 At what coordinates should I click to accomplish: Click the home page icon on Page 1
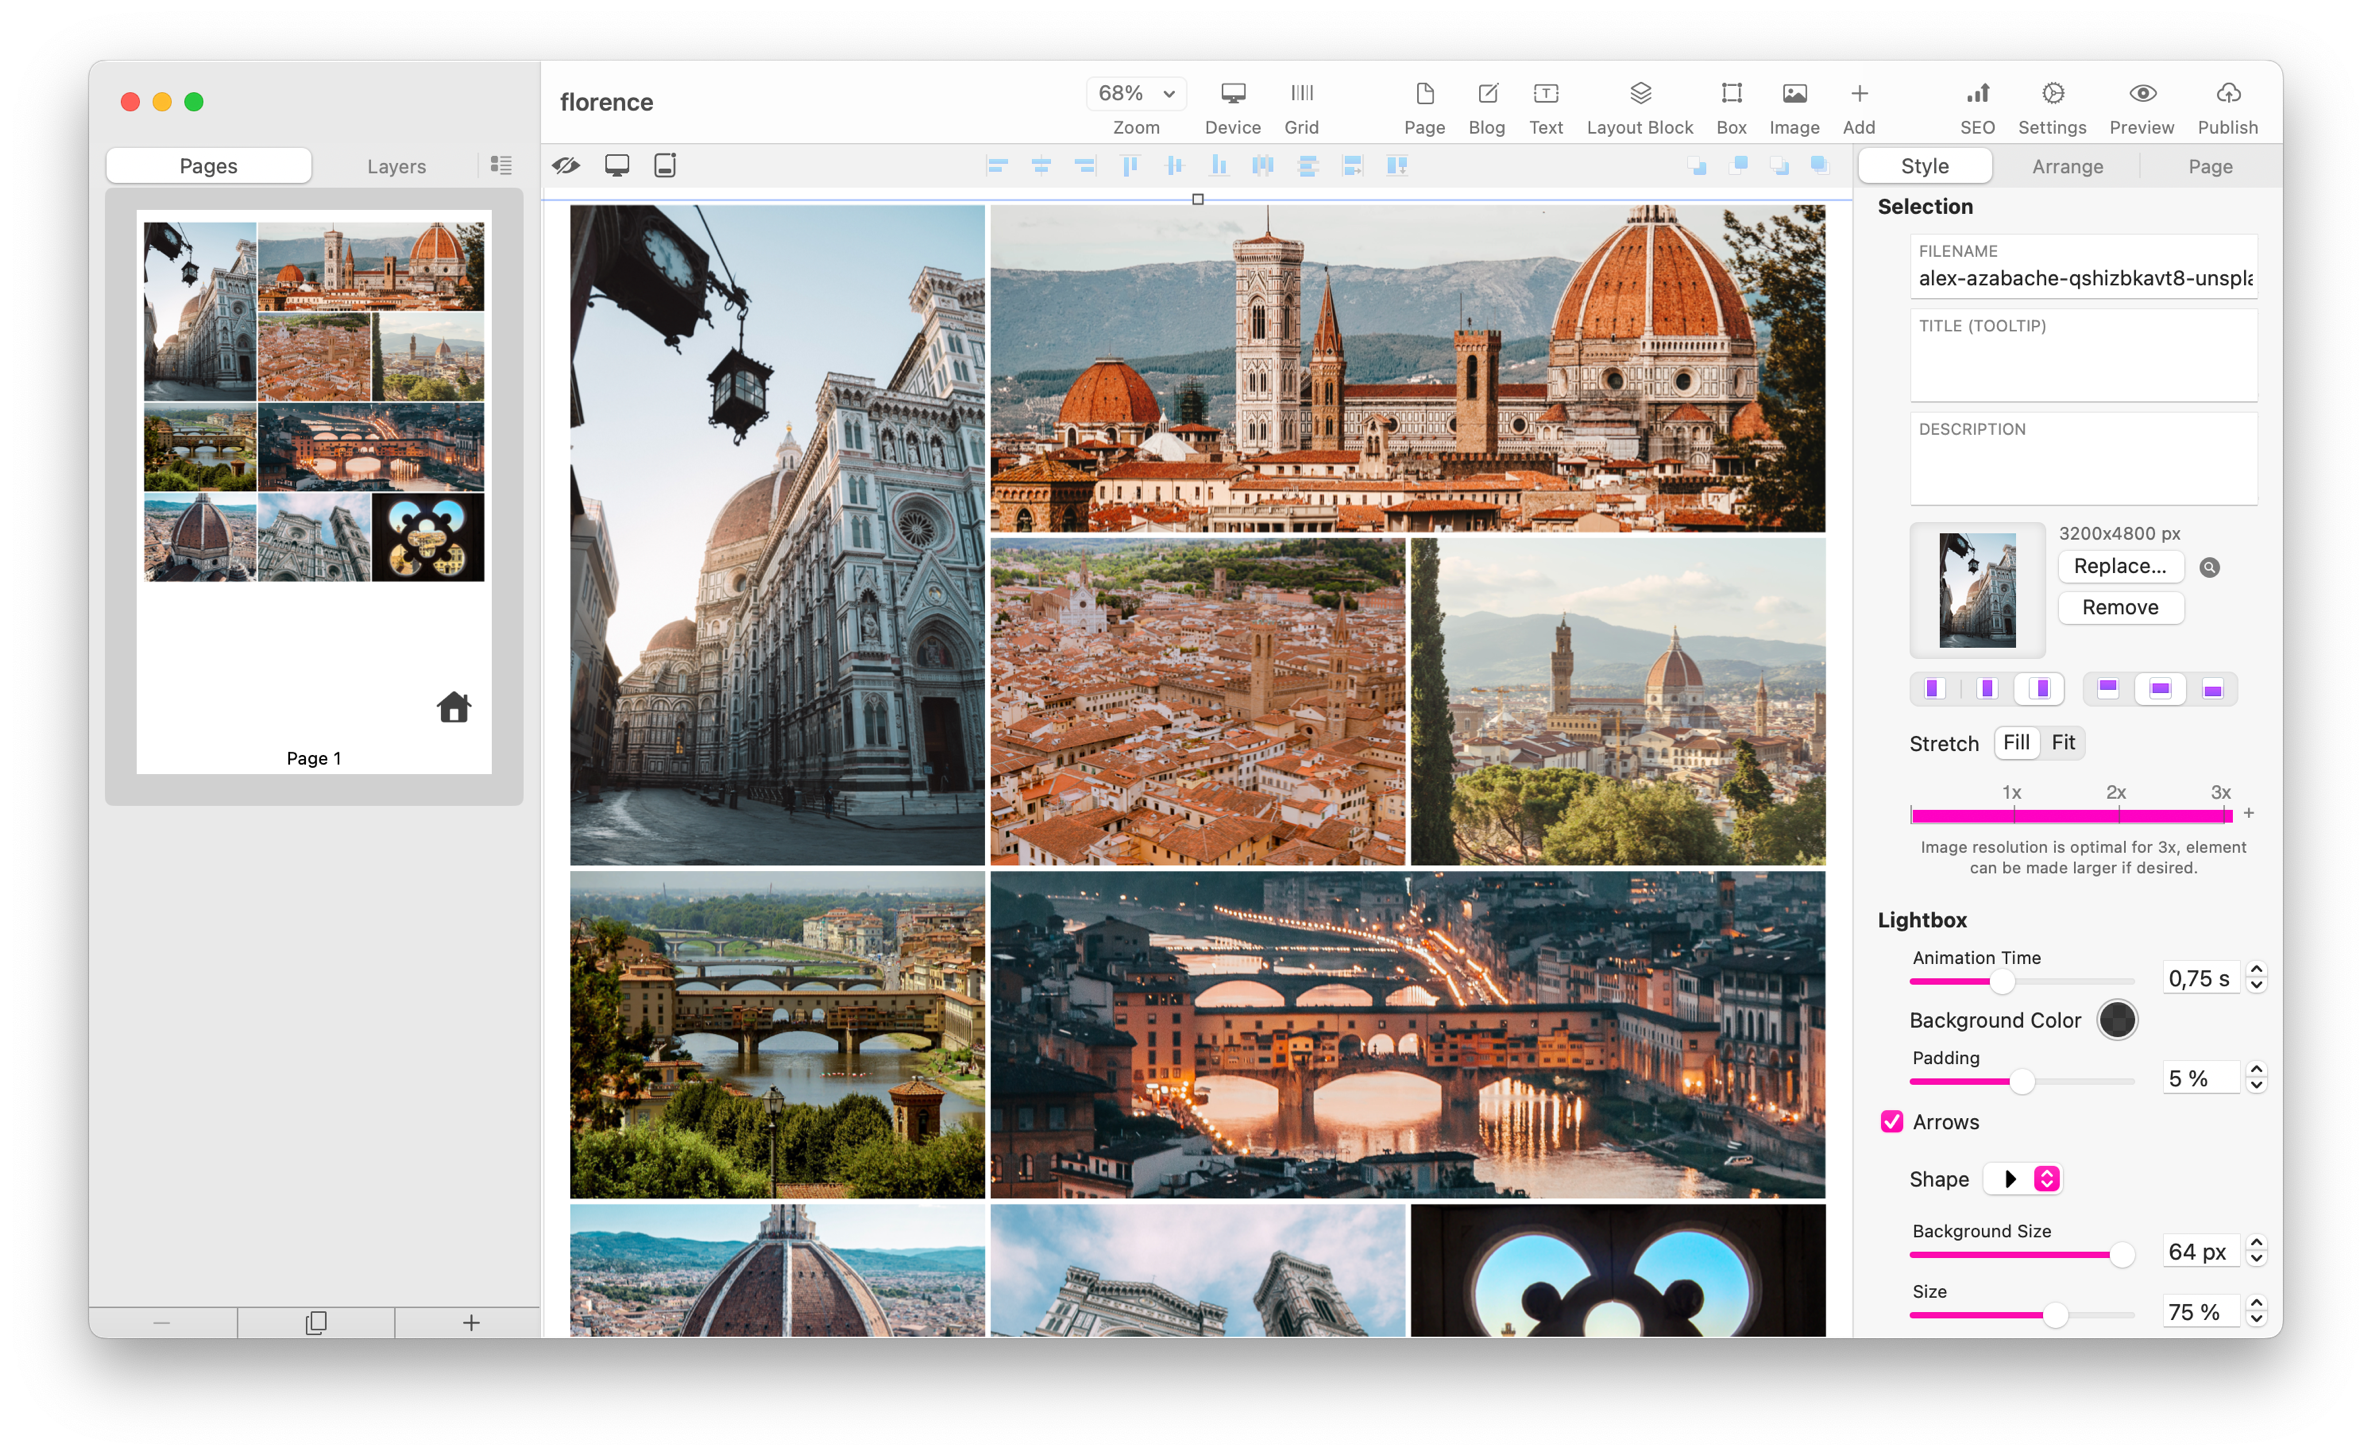[x=453, y=707]
